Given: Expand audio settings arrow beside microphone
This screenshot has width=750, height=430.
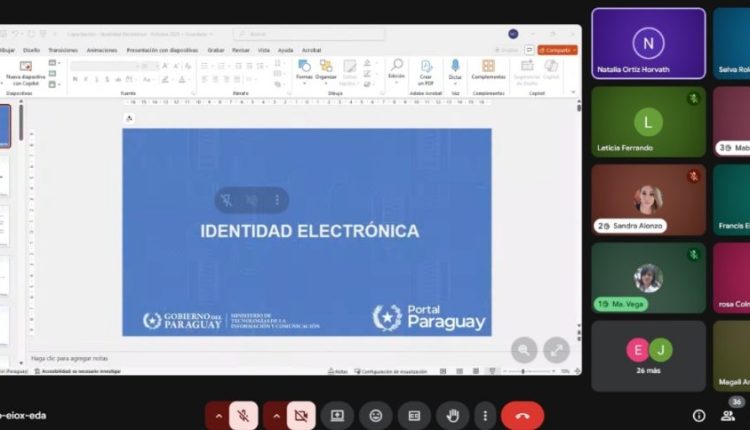Looking at the screenshot, I should (217, 415).
